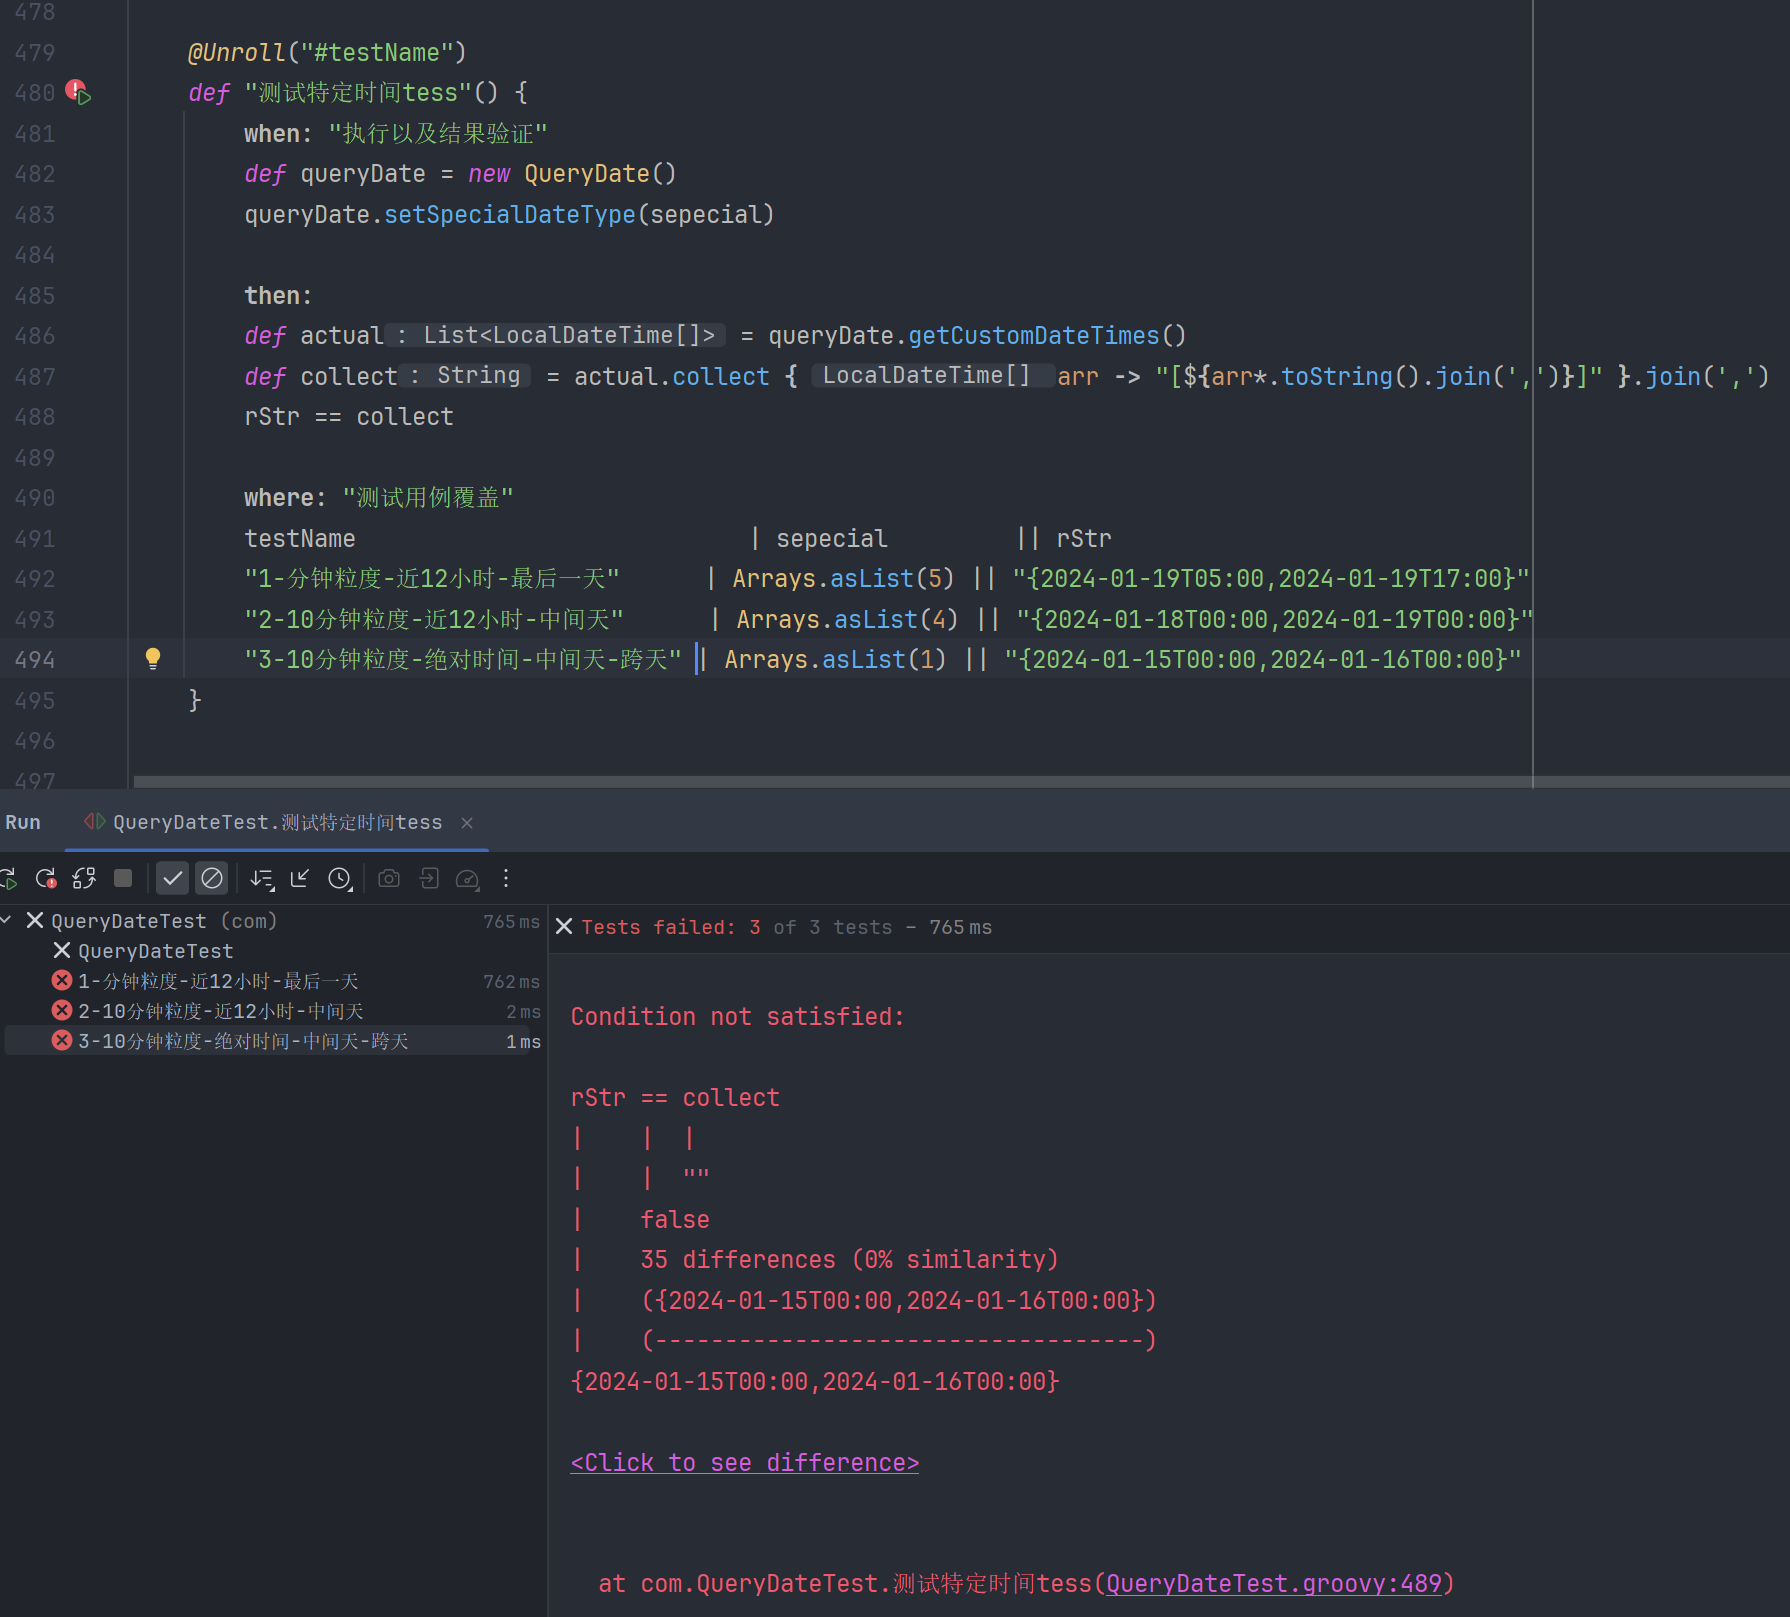Click Arrays.asList(4) on line 493
Viewport: 1790px width, 1617px height.
[847, 619]
